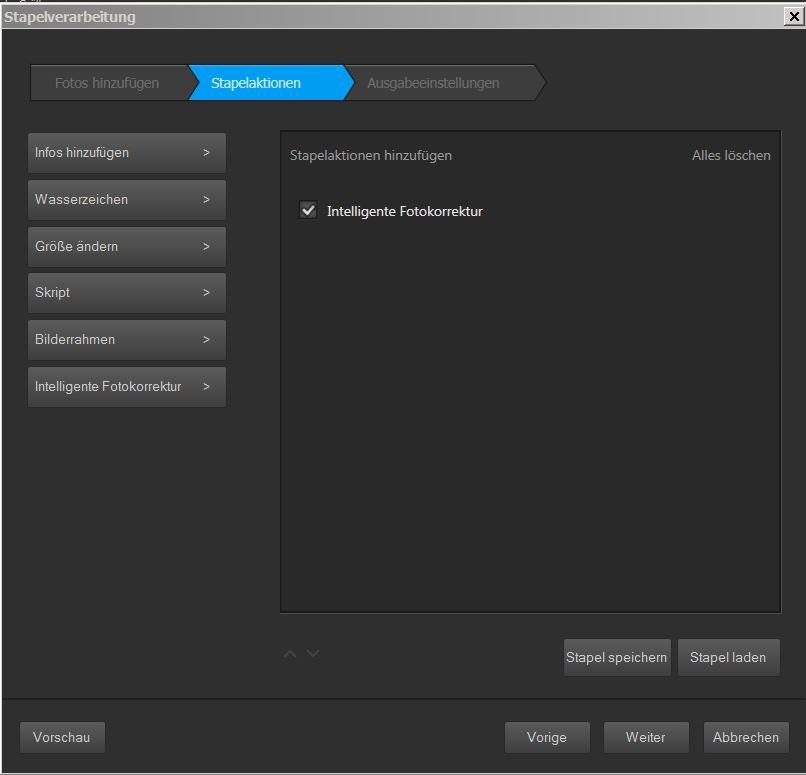The image size is (806, 775).
Task: Cancel the dialog with Abbrechen
Action: 746,738
